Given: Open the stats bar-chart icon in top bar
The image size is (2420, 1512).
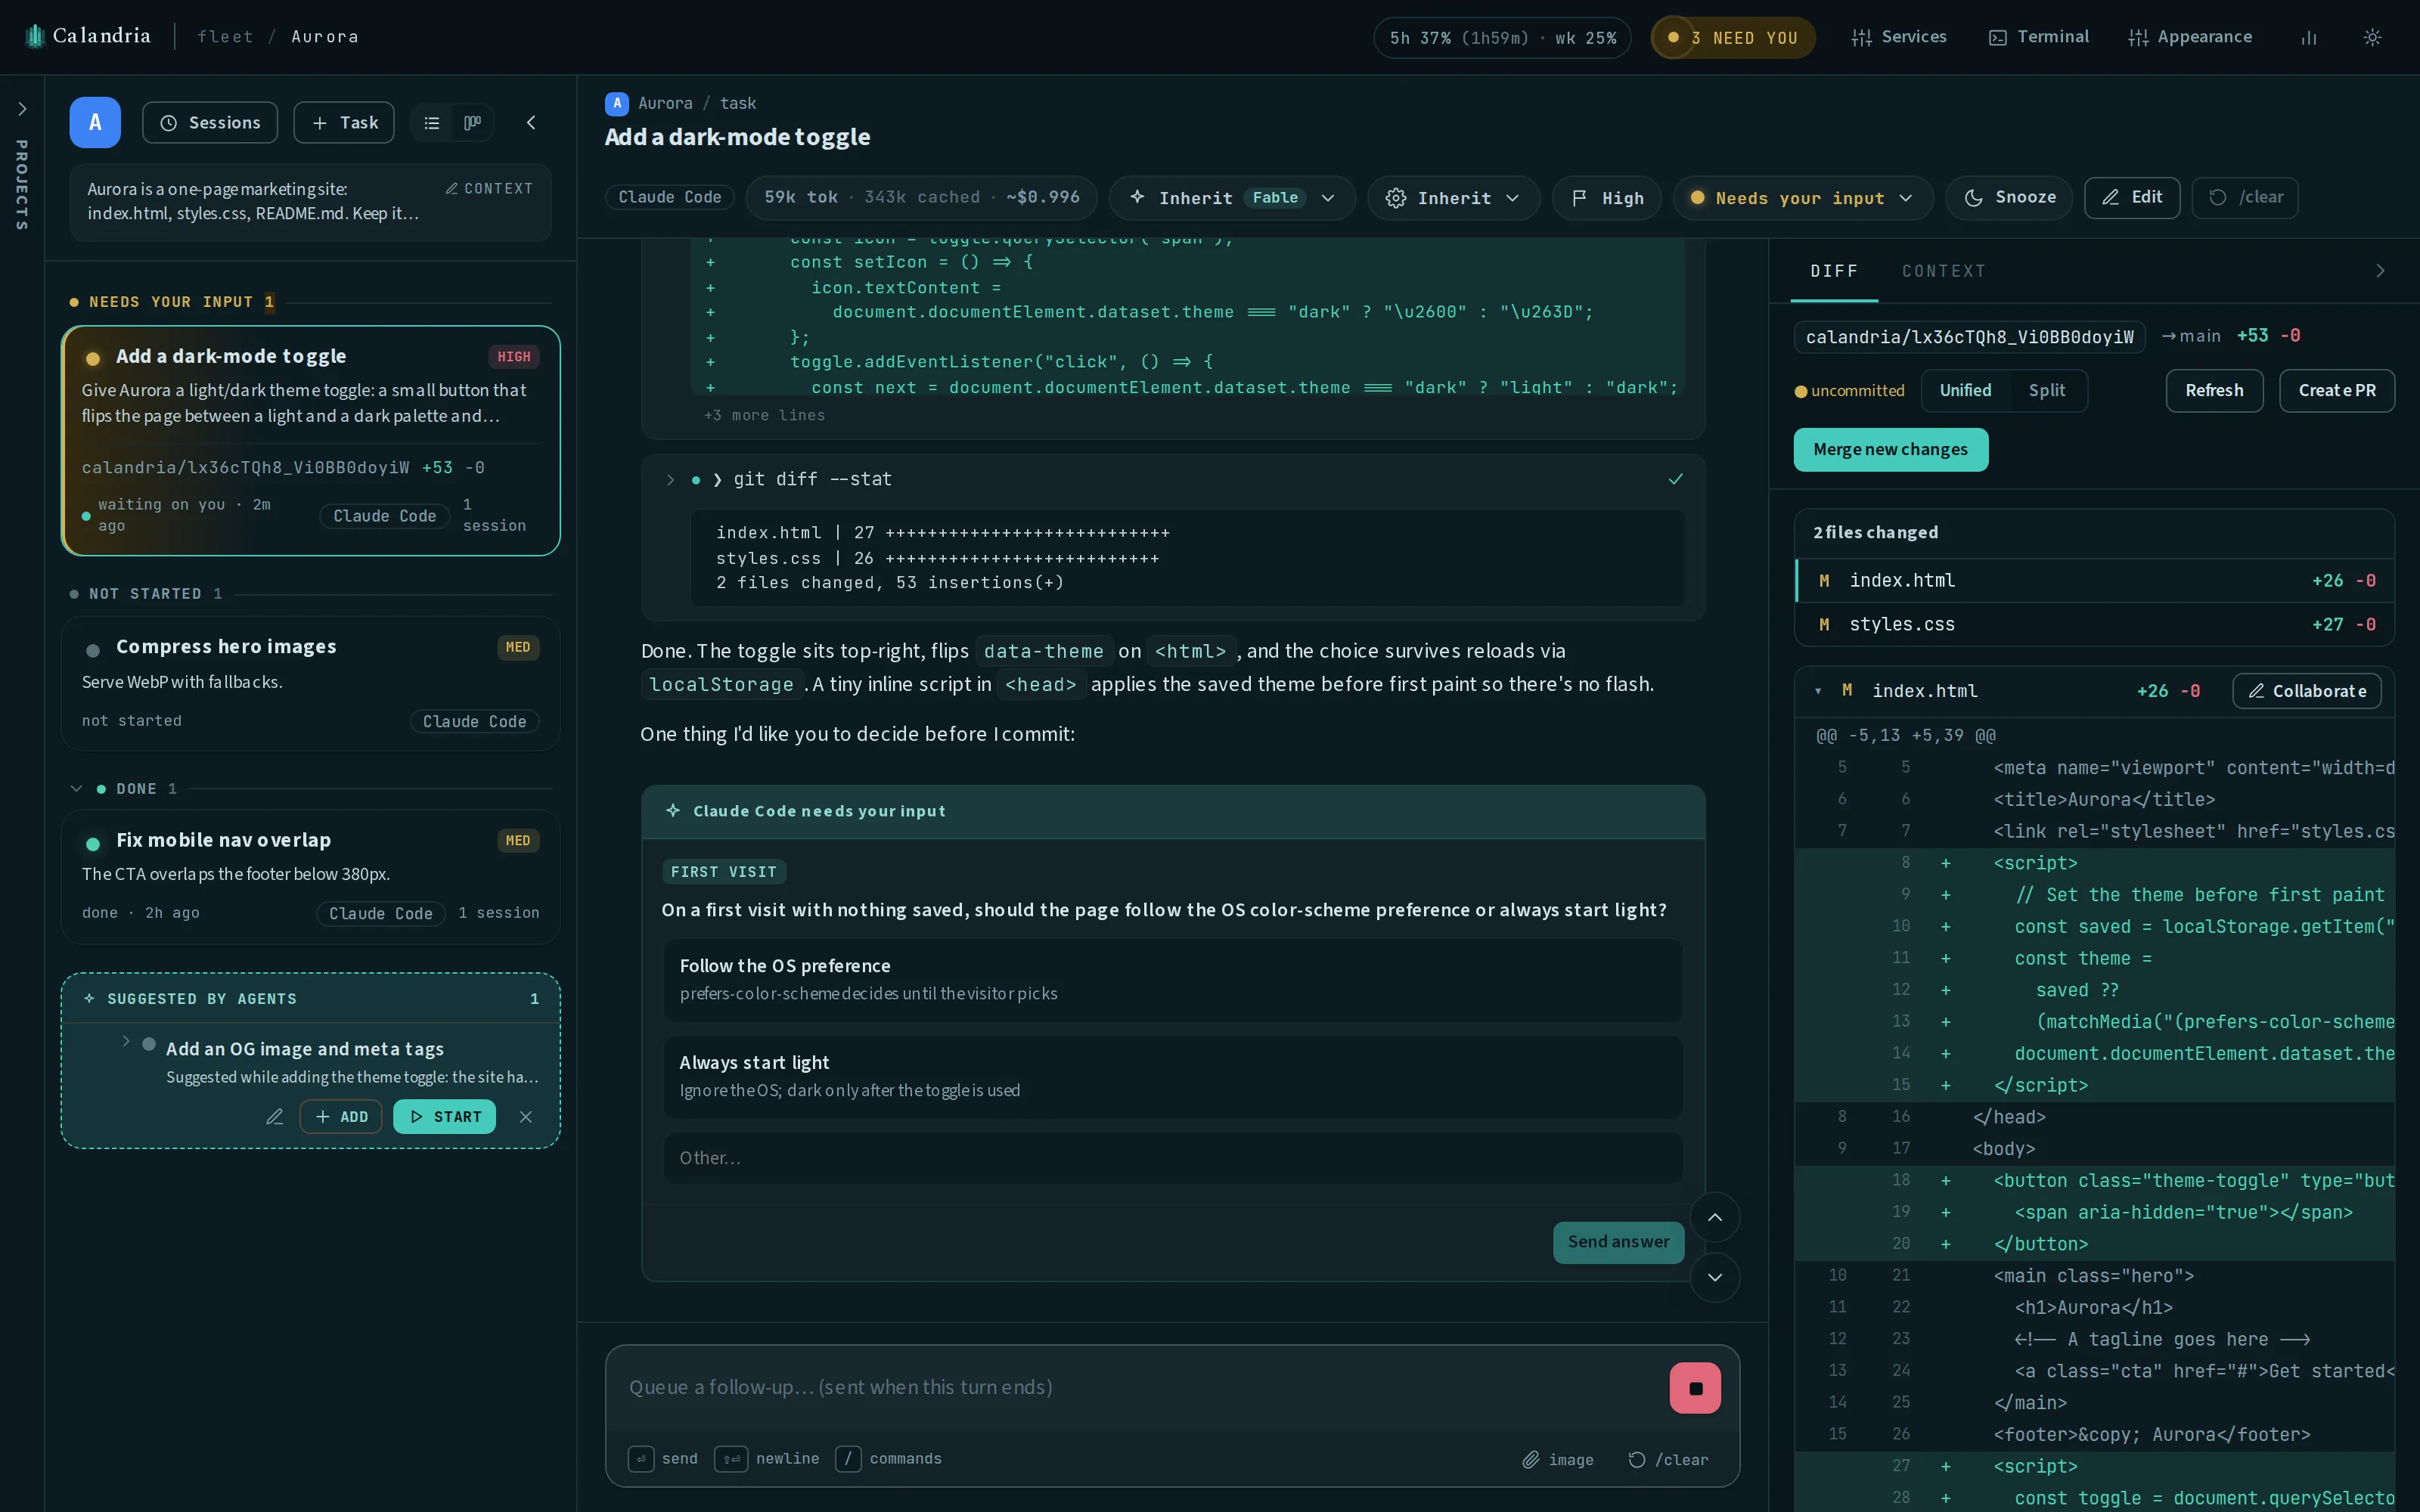Looking at the screenshot, I should pos(2308,37).
